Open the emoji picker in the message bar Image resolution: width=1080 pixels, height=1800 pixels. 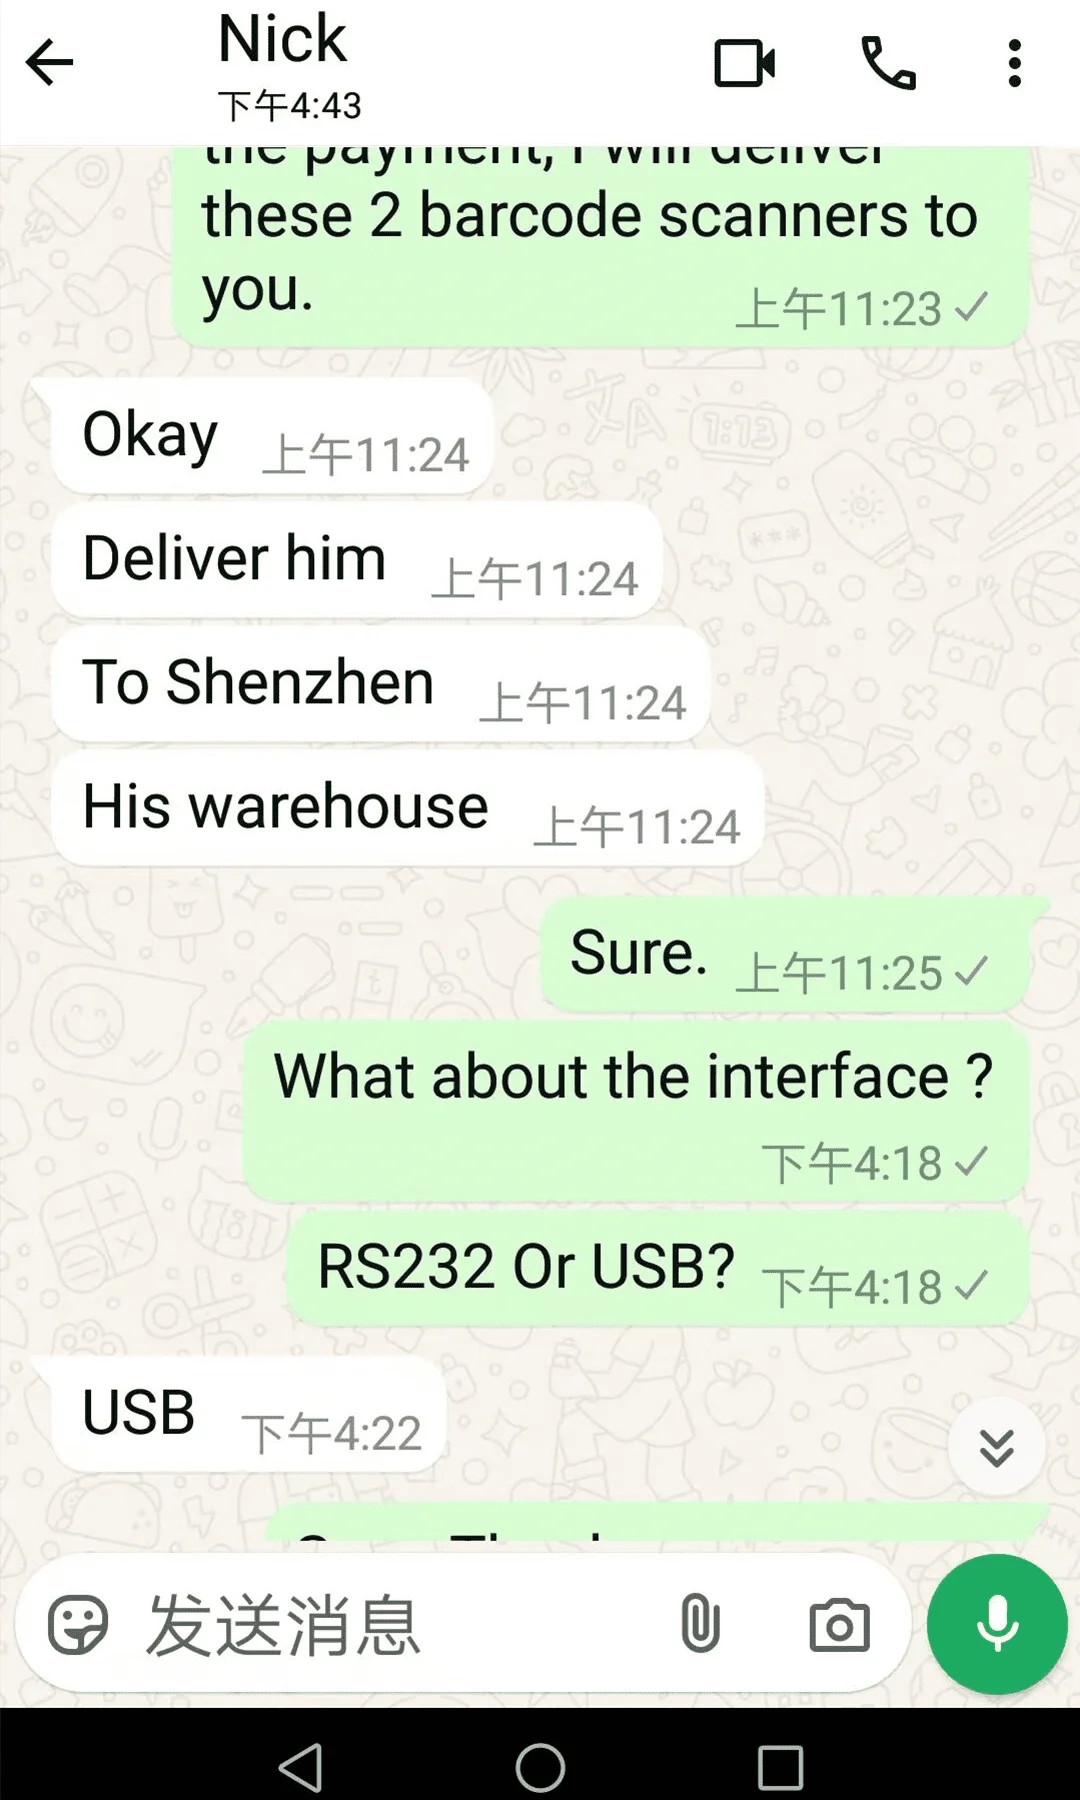coord(78,1625)
